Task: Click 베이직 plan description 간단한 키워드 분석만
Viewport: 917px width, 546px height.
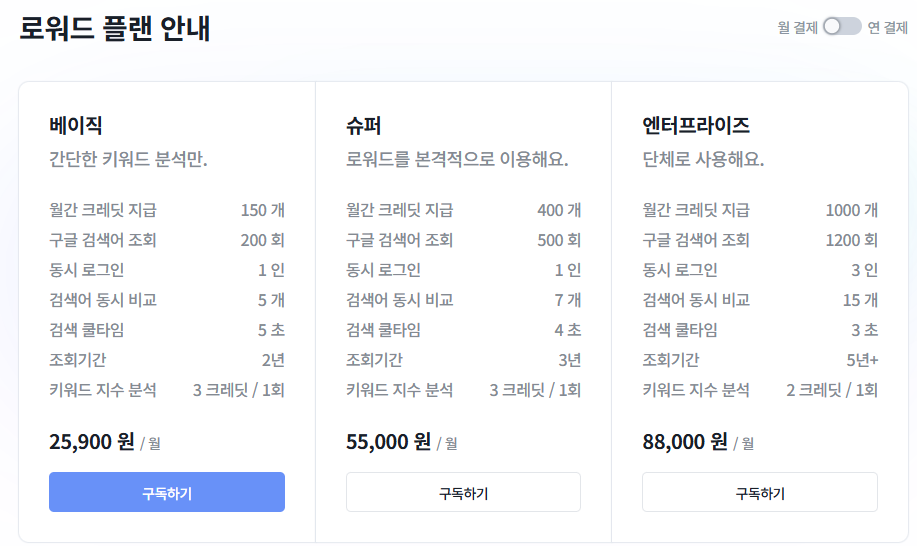Action: 128,159
